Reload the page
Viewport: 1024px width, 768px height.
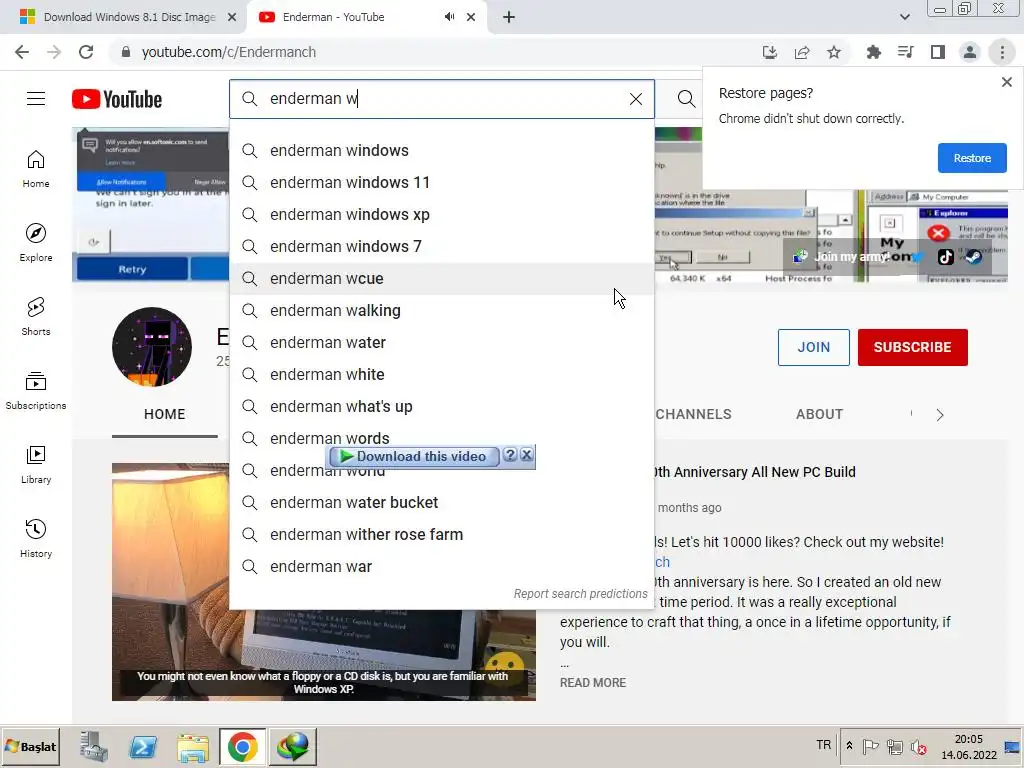[x=86, y=52]
